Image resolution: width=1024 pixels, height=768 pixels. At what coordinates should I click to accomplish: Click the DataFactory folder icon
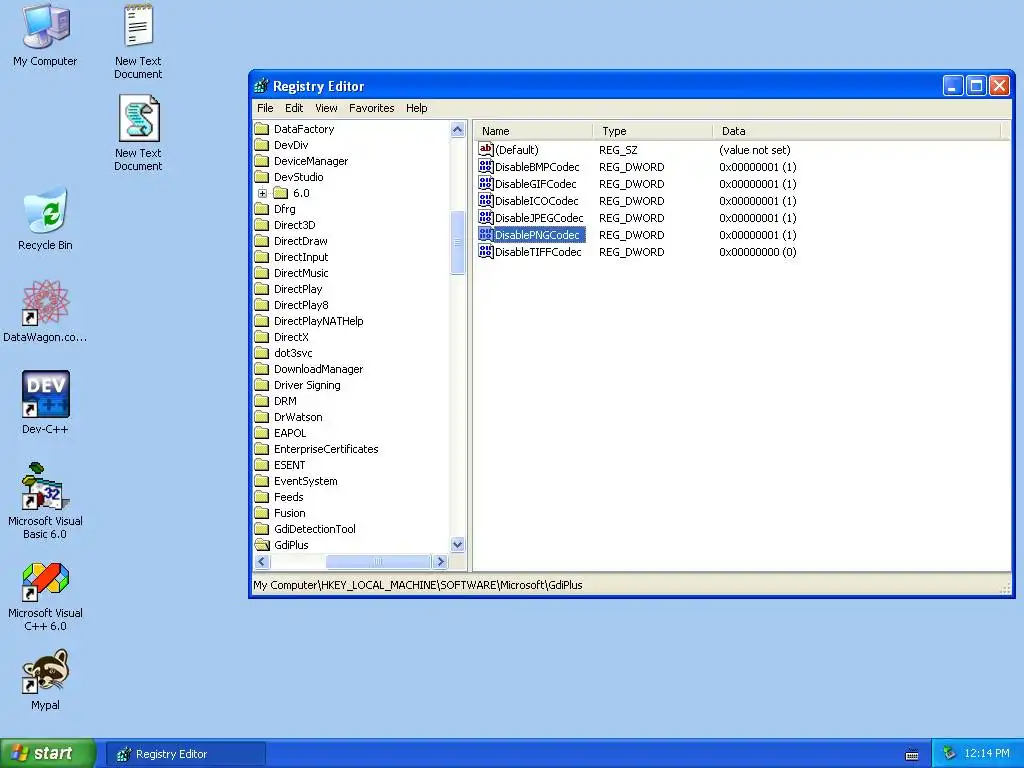[x=262, y=129]
